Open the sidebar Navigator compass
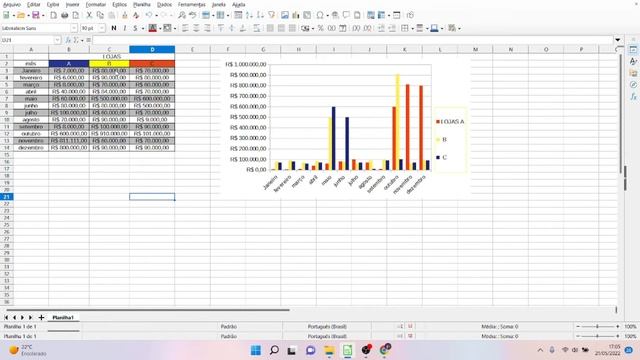This screenshot has height=360, width=640. tap(633, 85)
